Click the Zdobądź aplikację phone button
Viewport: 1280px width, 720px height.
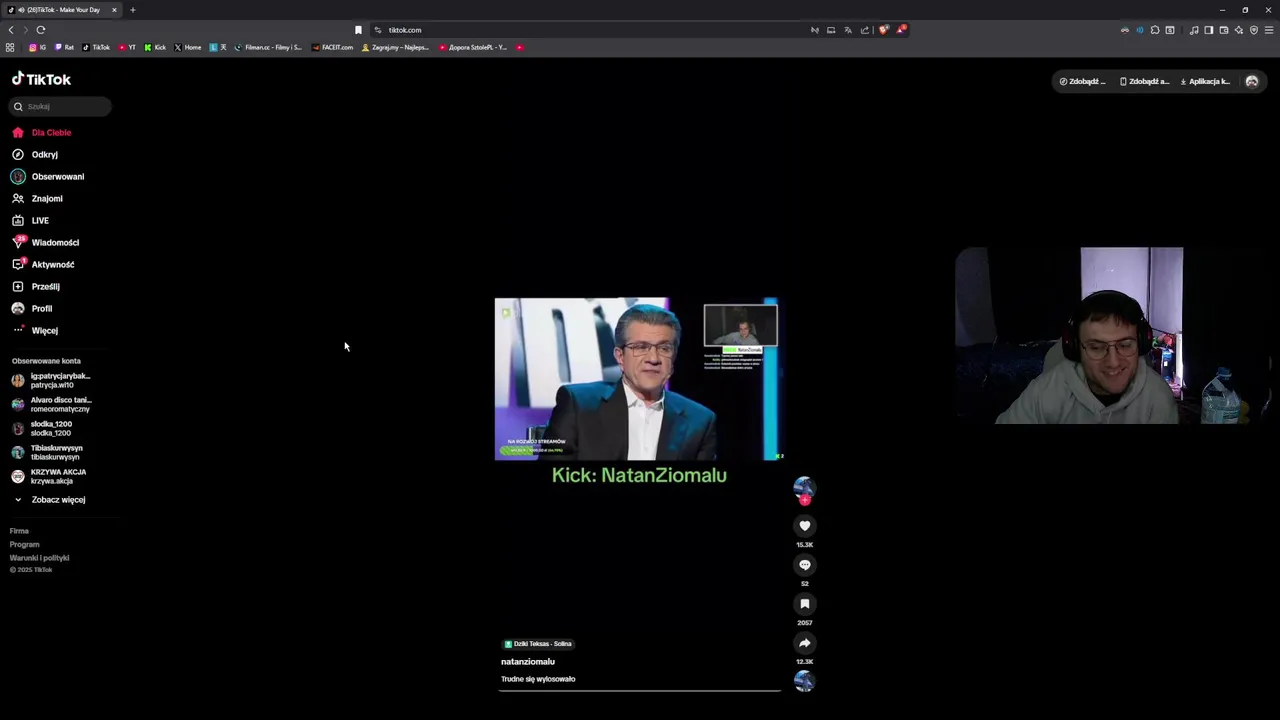click(1144, 81)
